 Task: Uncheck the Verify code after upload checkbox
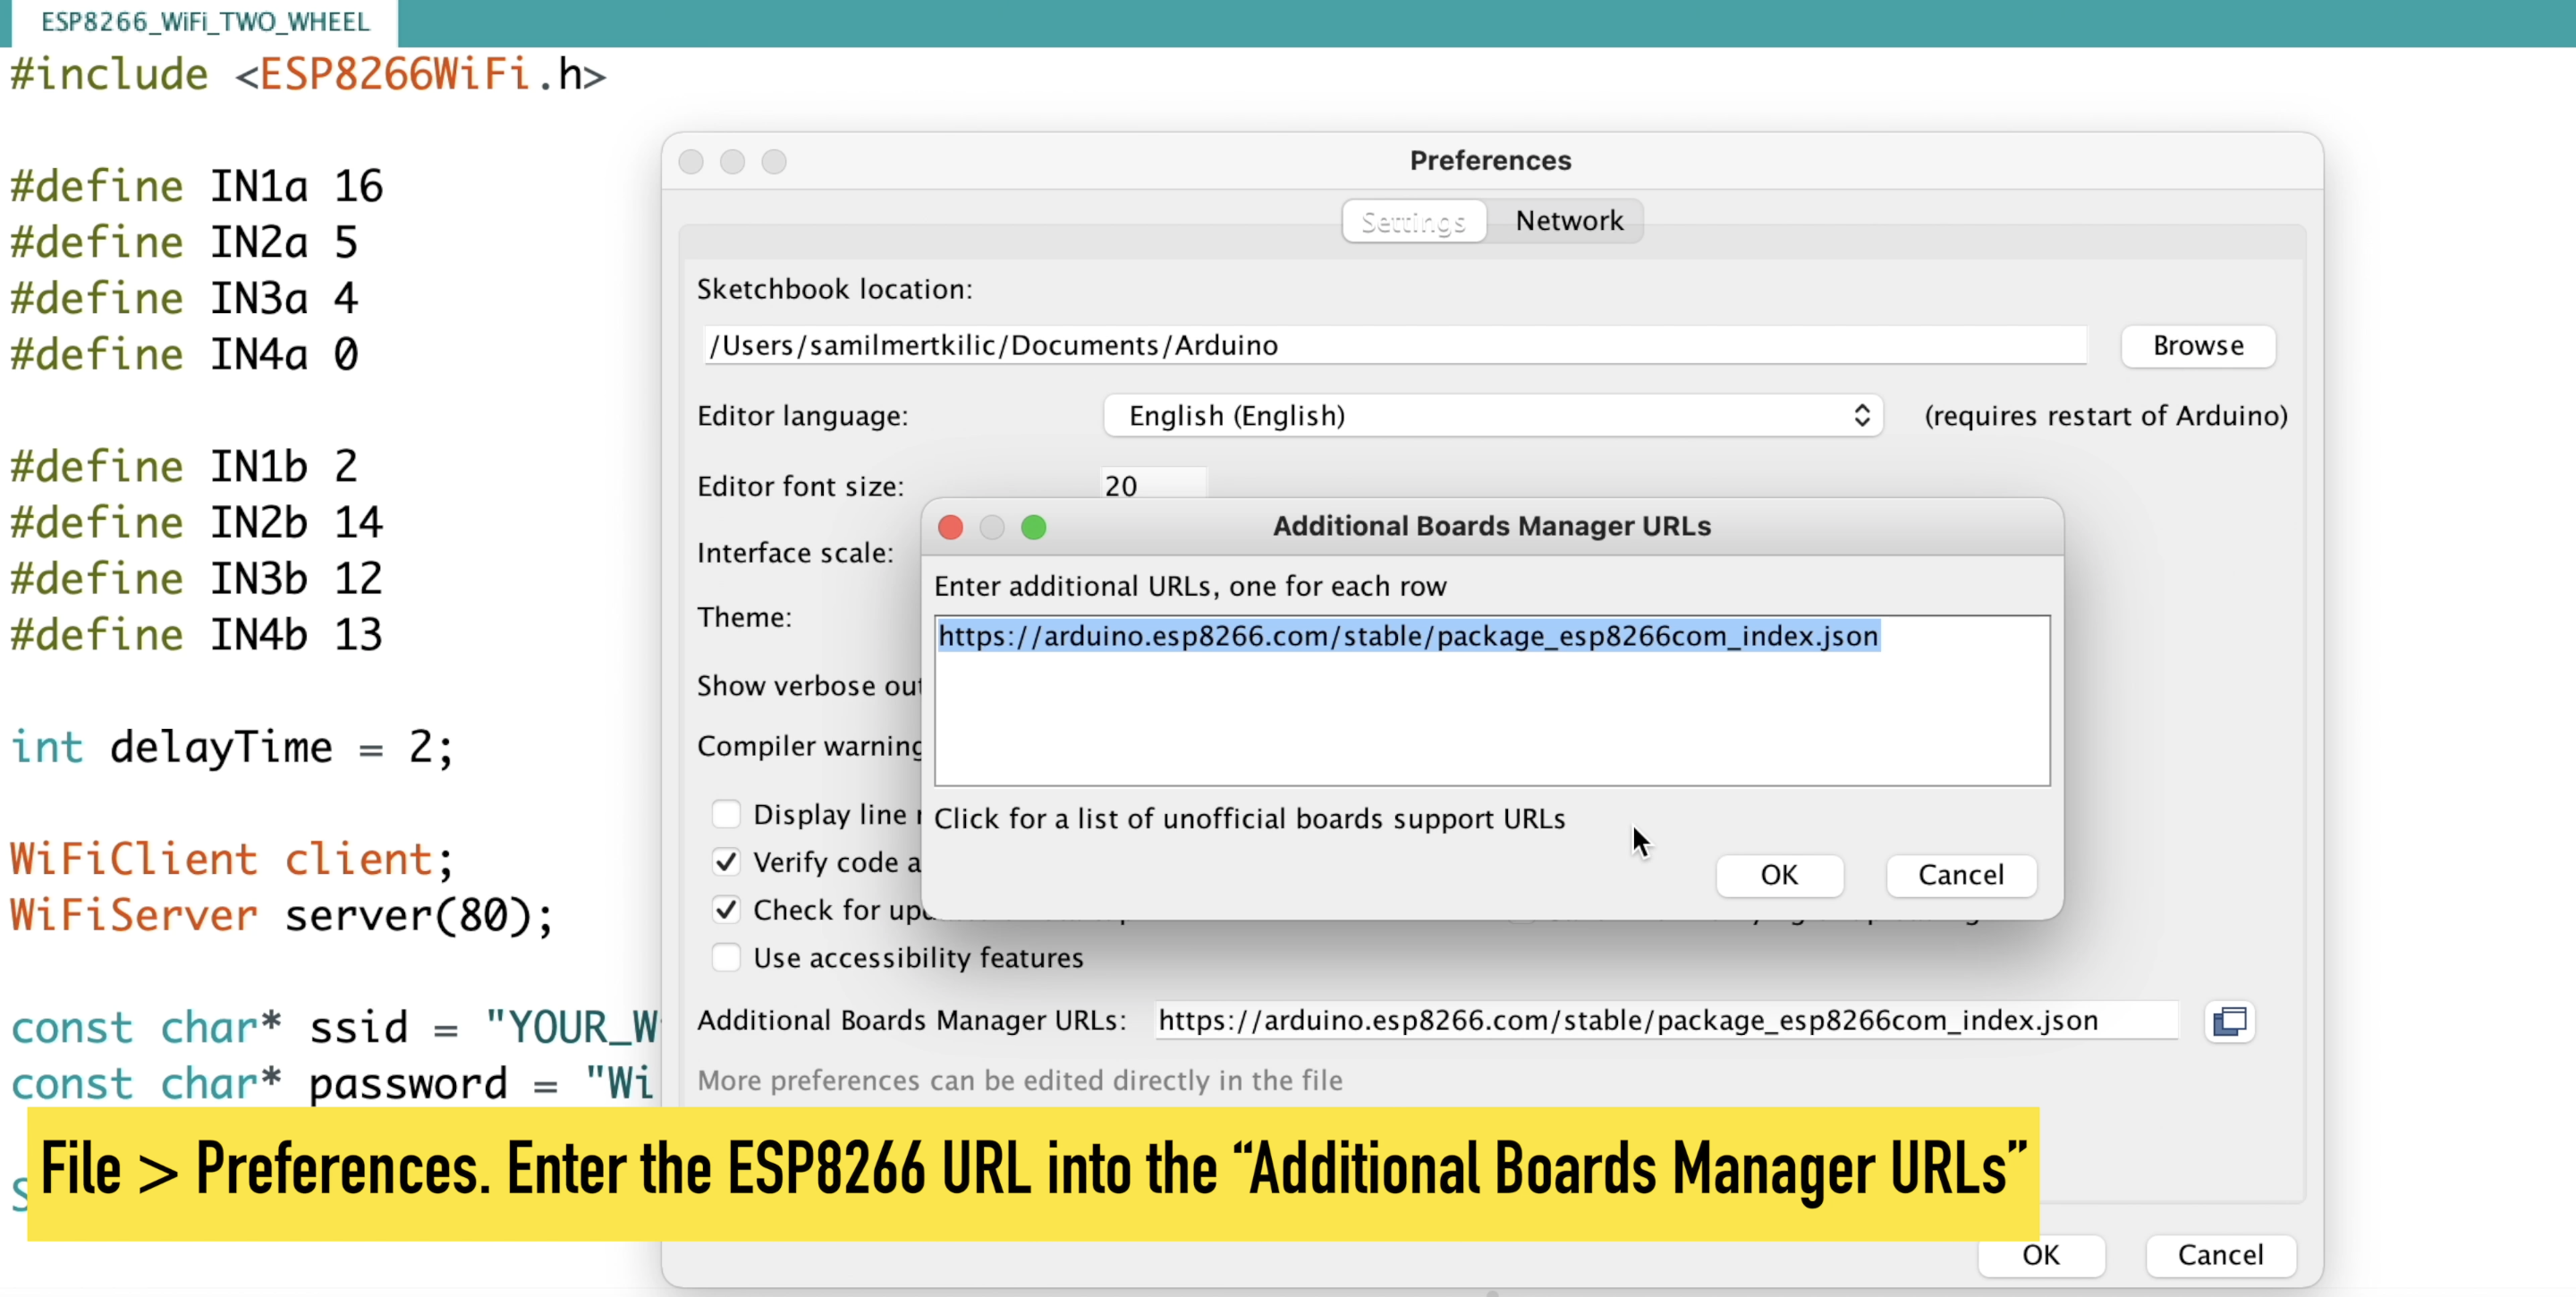tap(726, 862)
